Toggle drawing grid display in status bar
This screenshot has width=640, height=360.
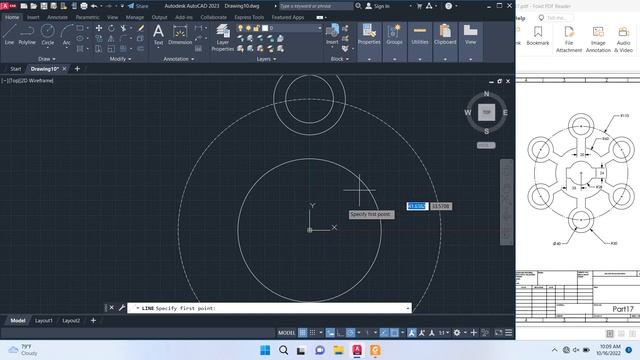[302, 333]
